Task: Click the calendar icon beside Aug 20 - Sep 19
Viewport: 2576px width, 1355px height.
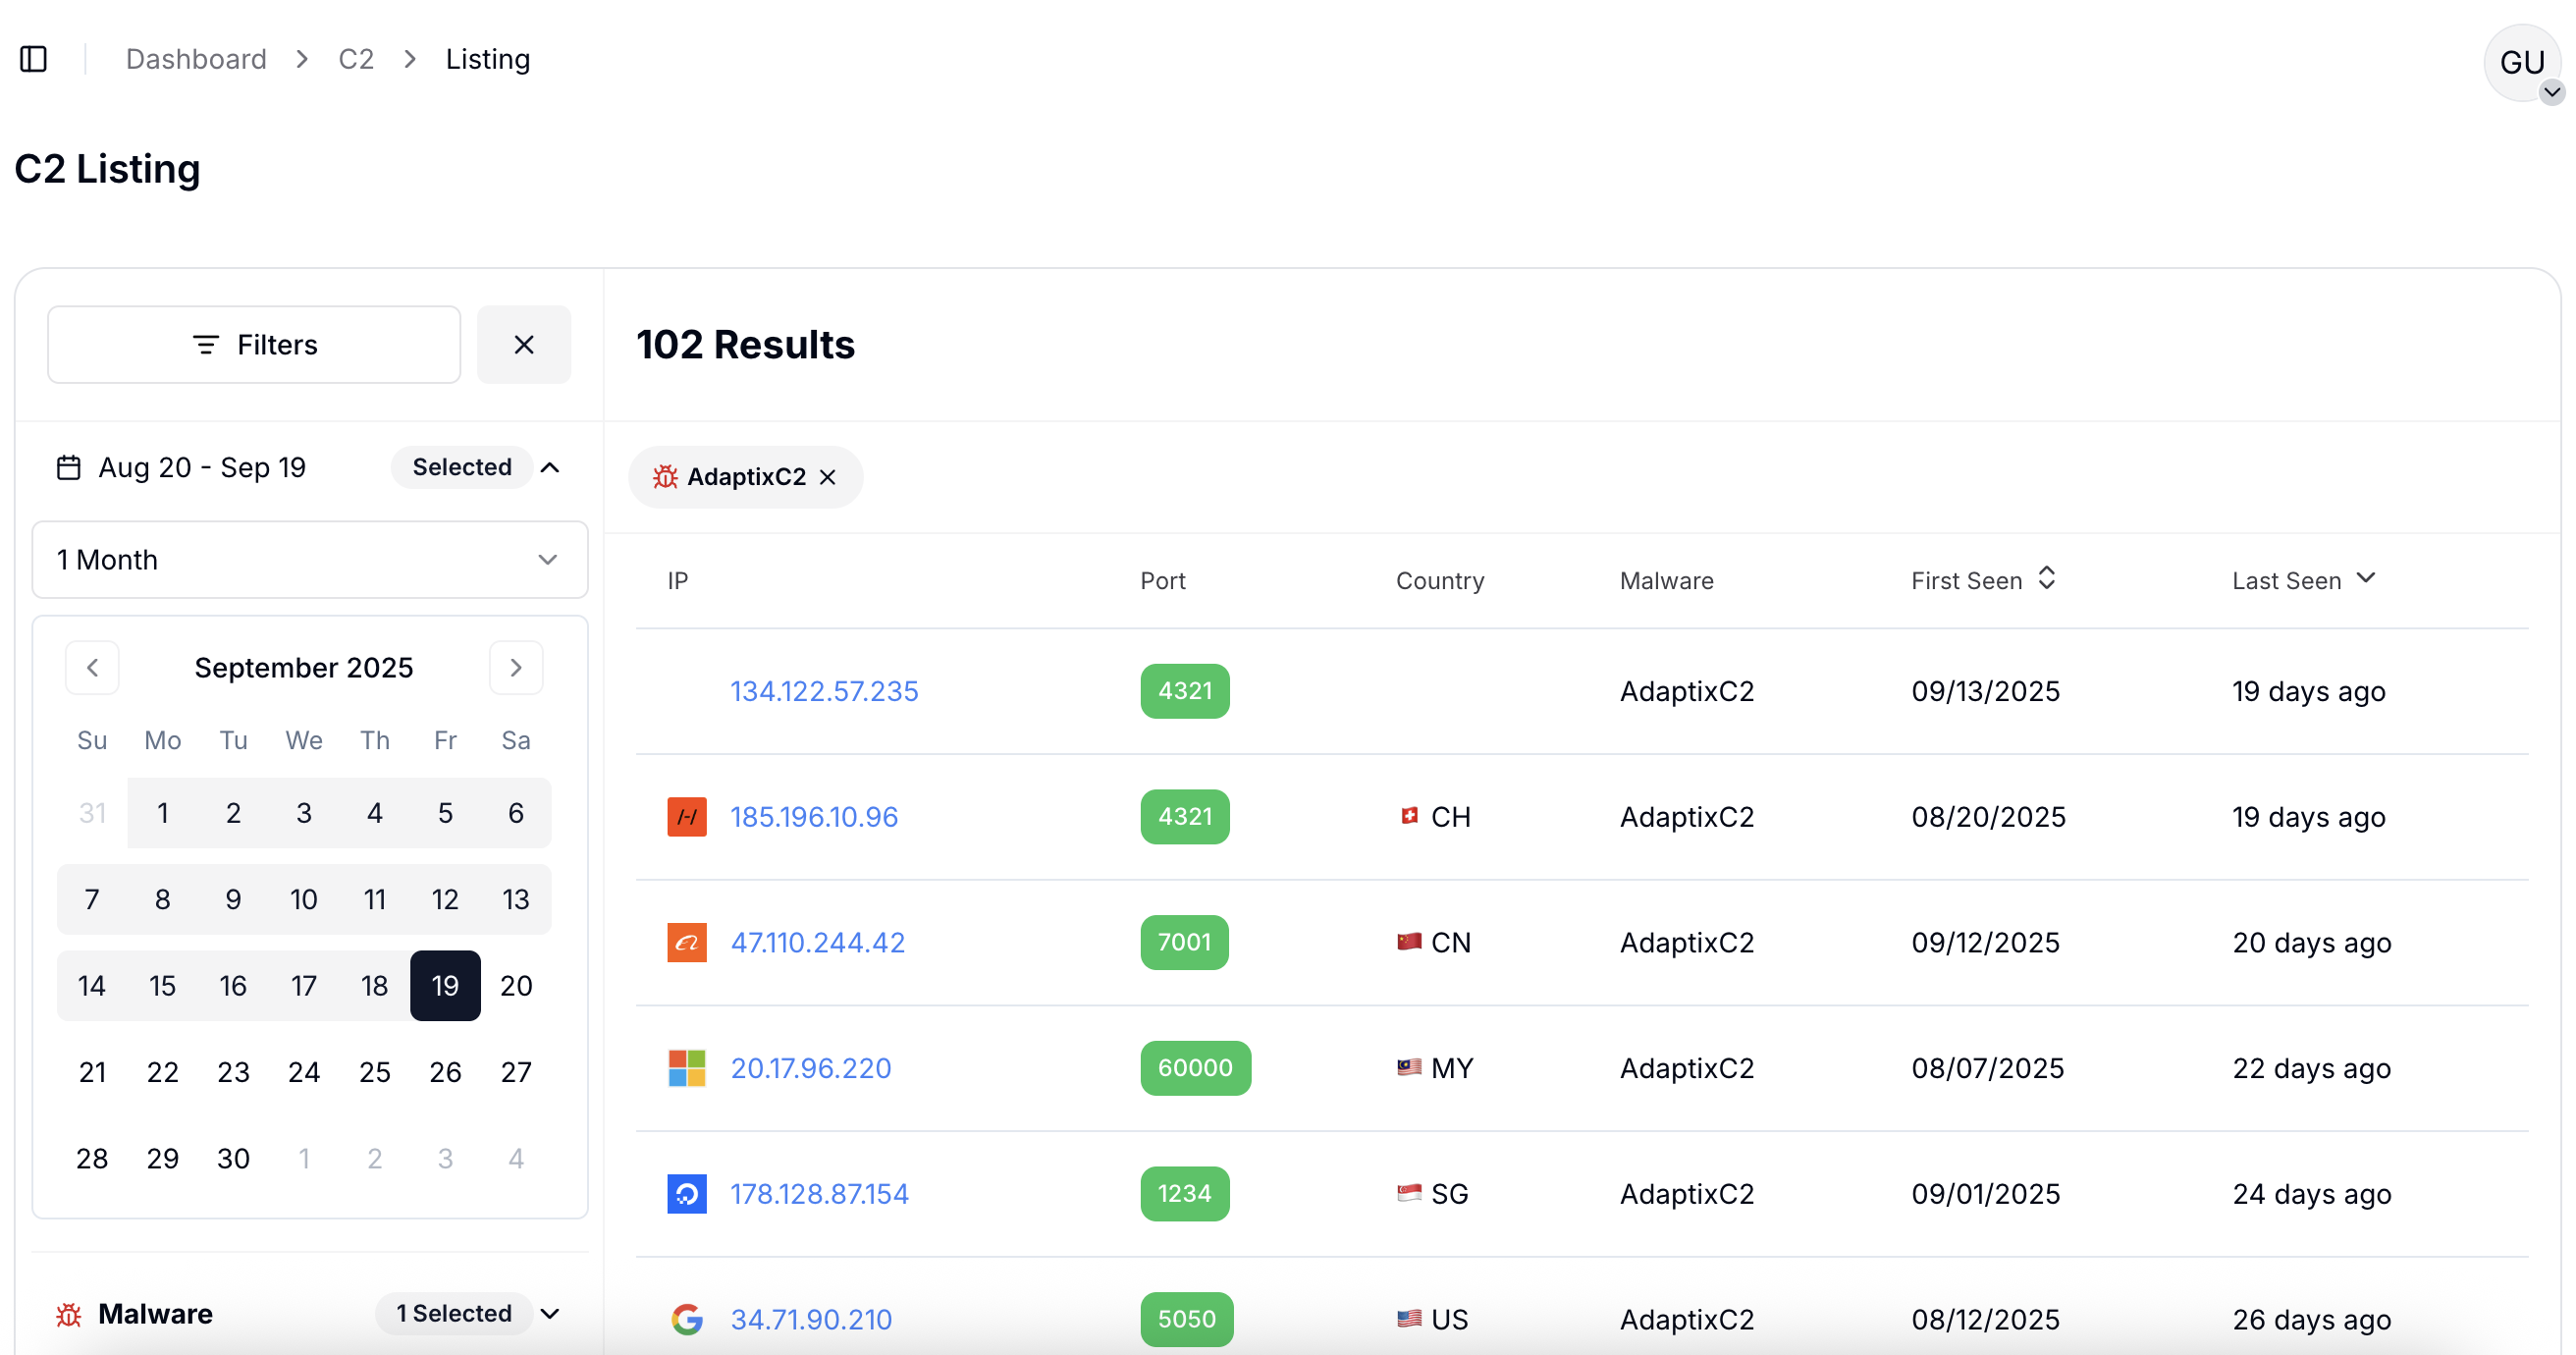Action: [x=68, y=467]
